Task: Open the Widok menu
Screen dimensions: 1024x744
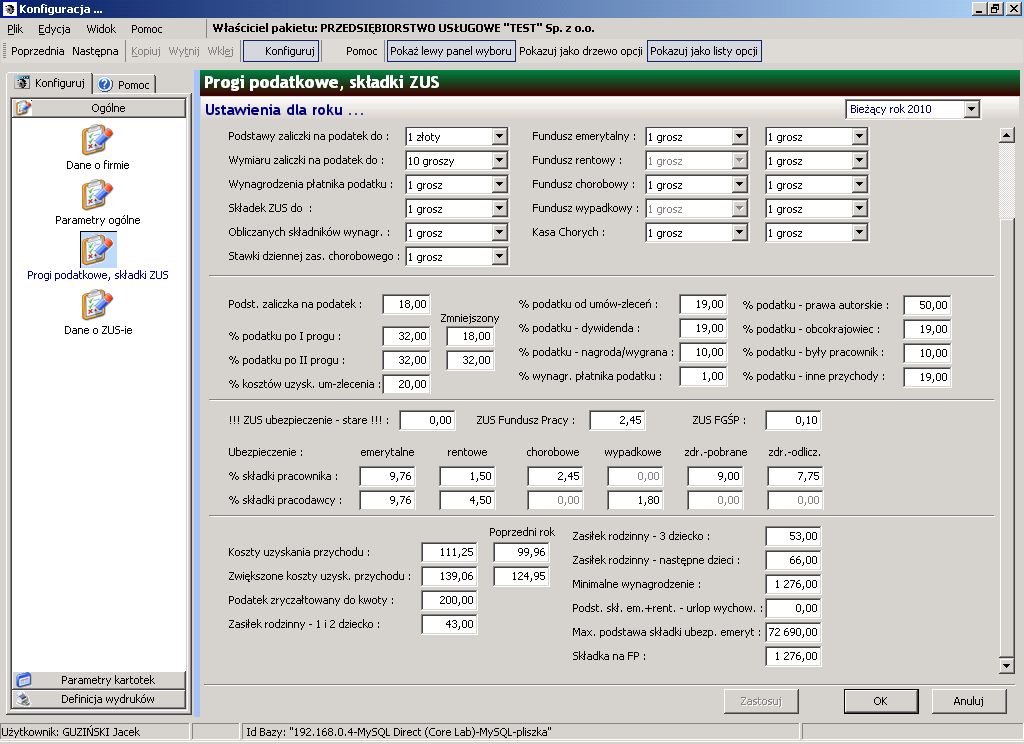Action: coord(101,29)
